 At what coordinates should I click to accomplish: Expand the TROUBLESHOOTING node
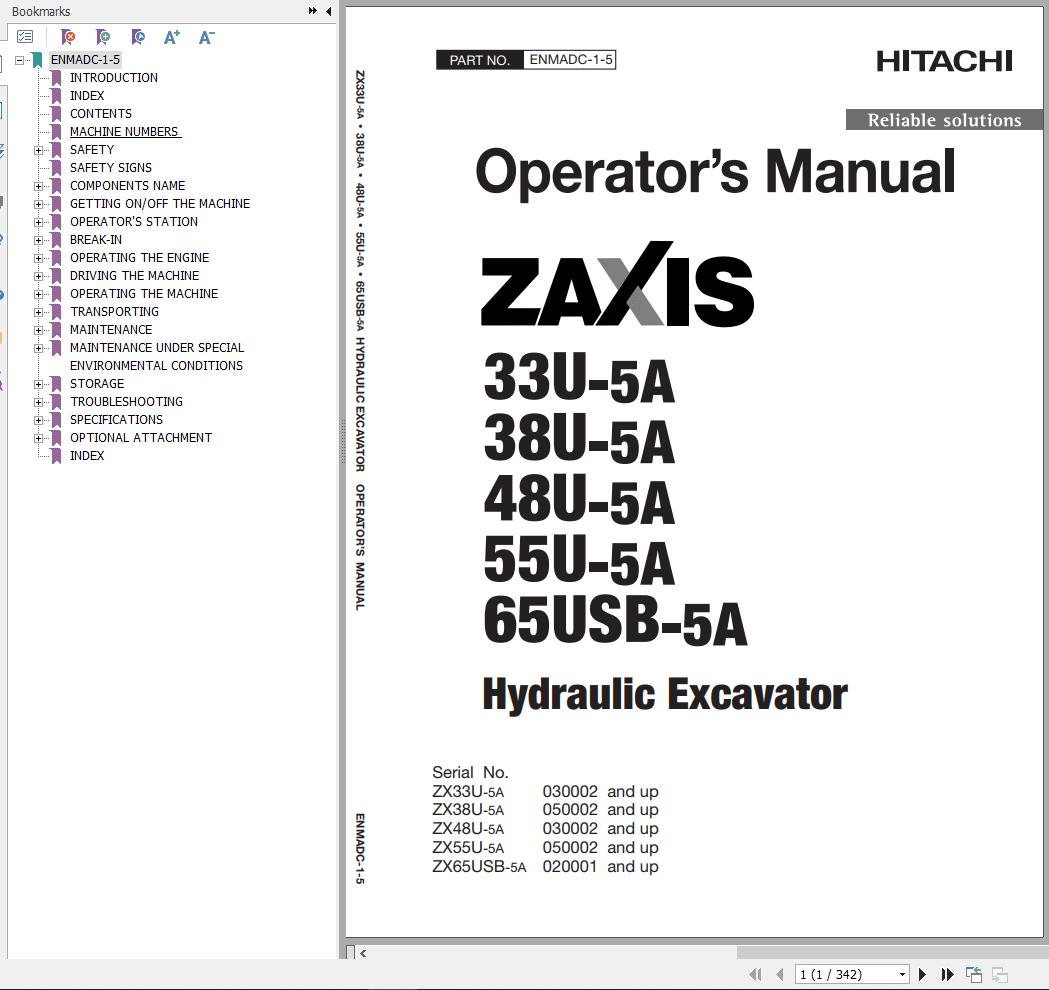[x=38, y=403]
